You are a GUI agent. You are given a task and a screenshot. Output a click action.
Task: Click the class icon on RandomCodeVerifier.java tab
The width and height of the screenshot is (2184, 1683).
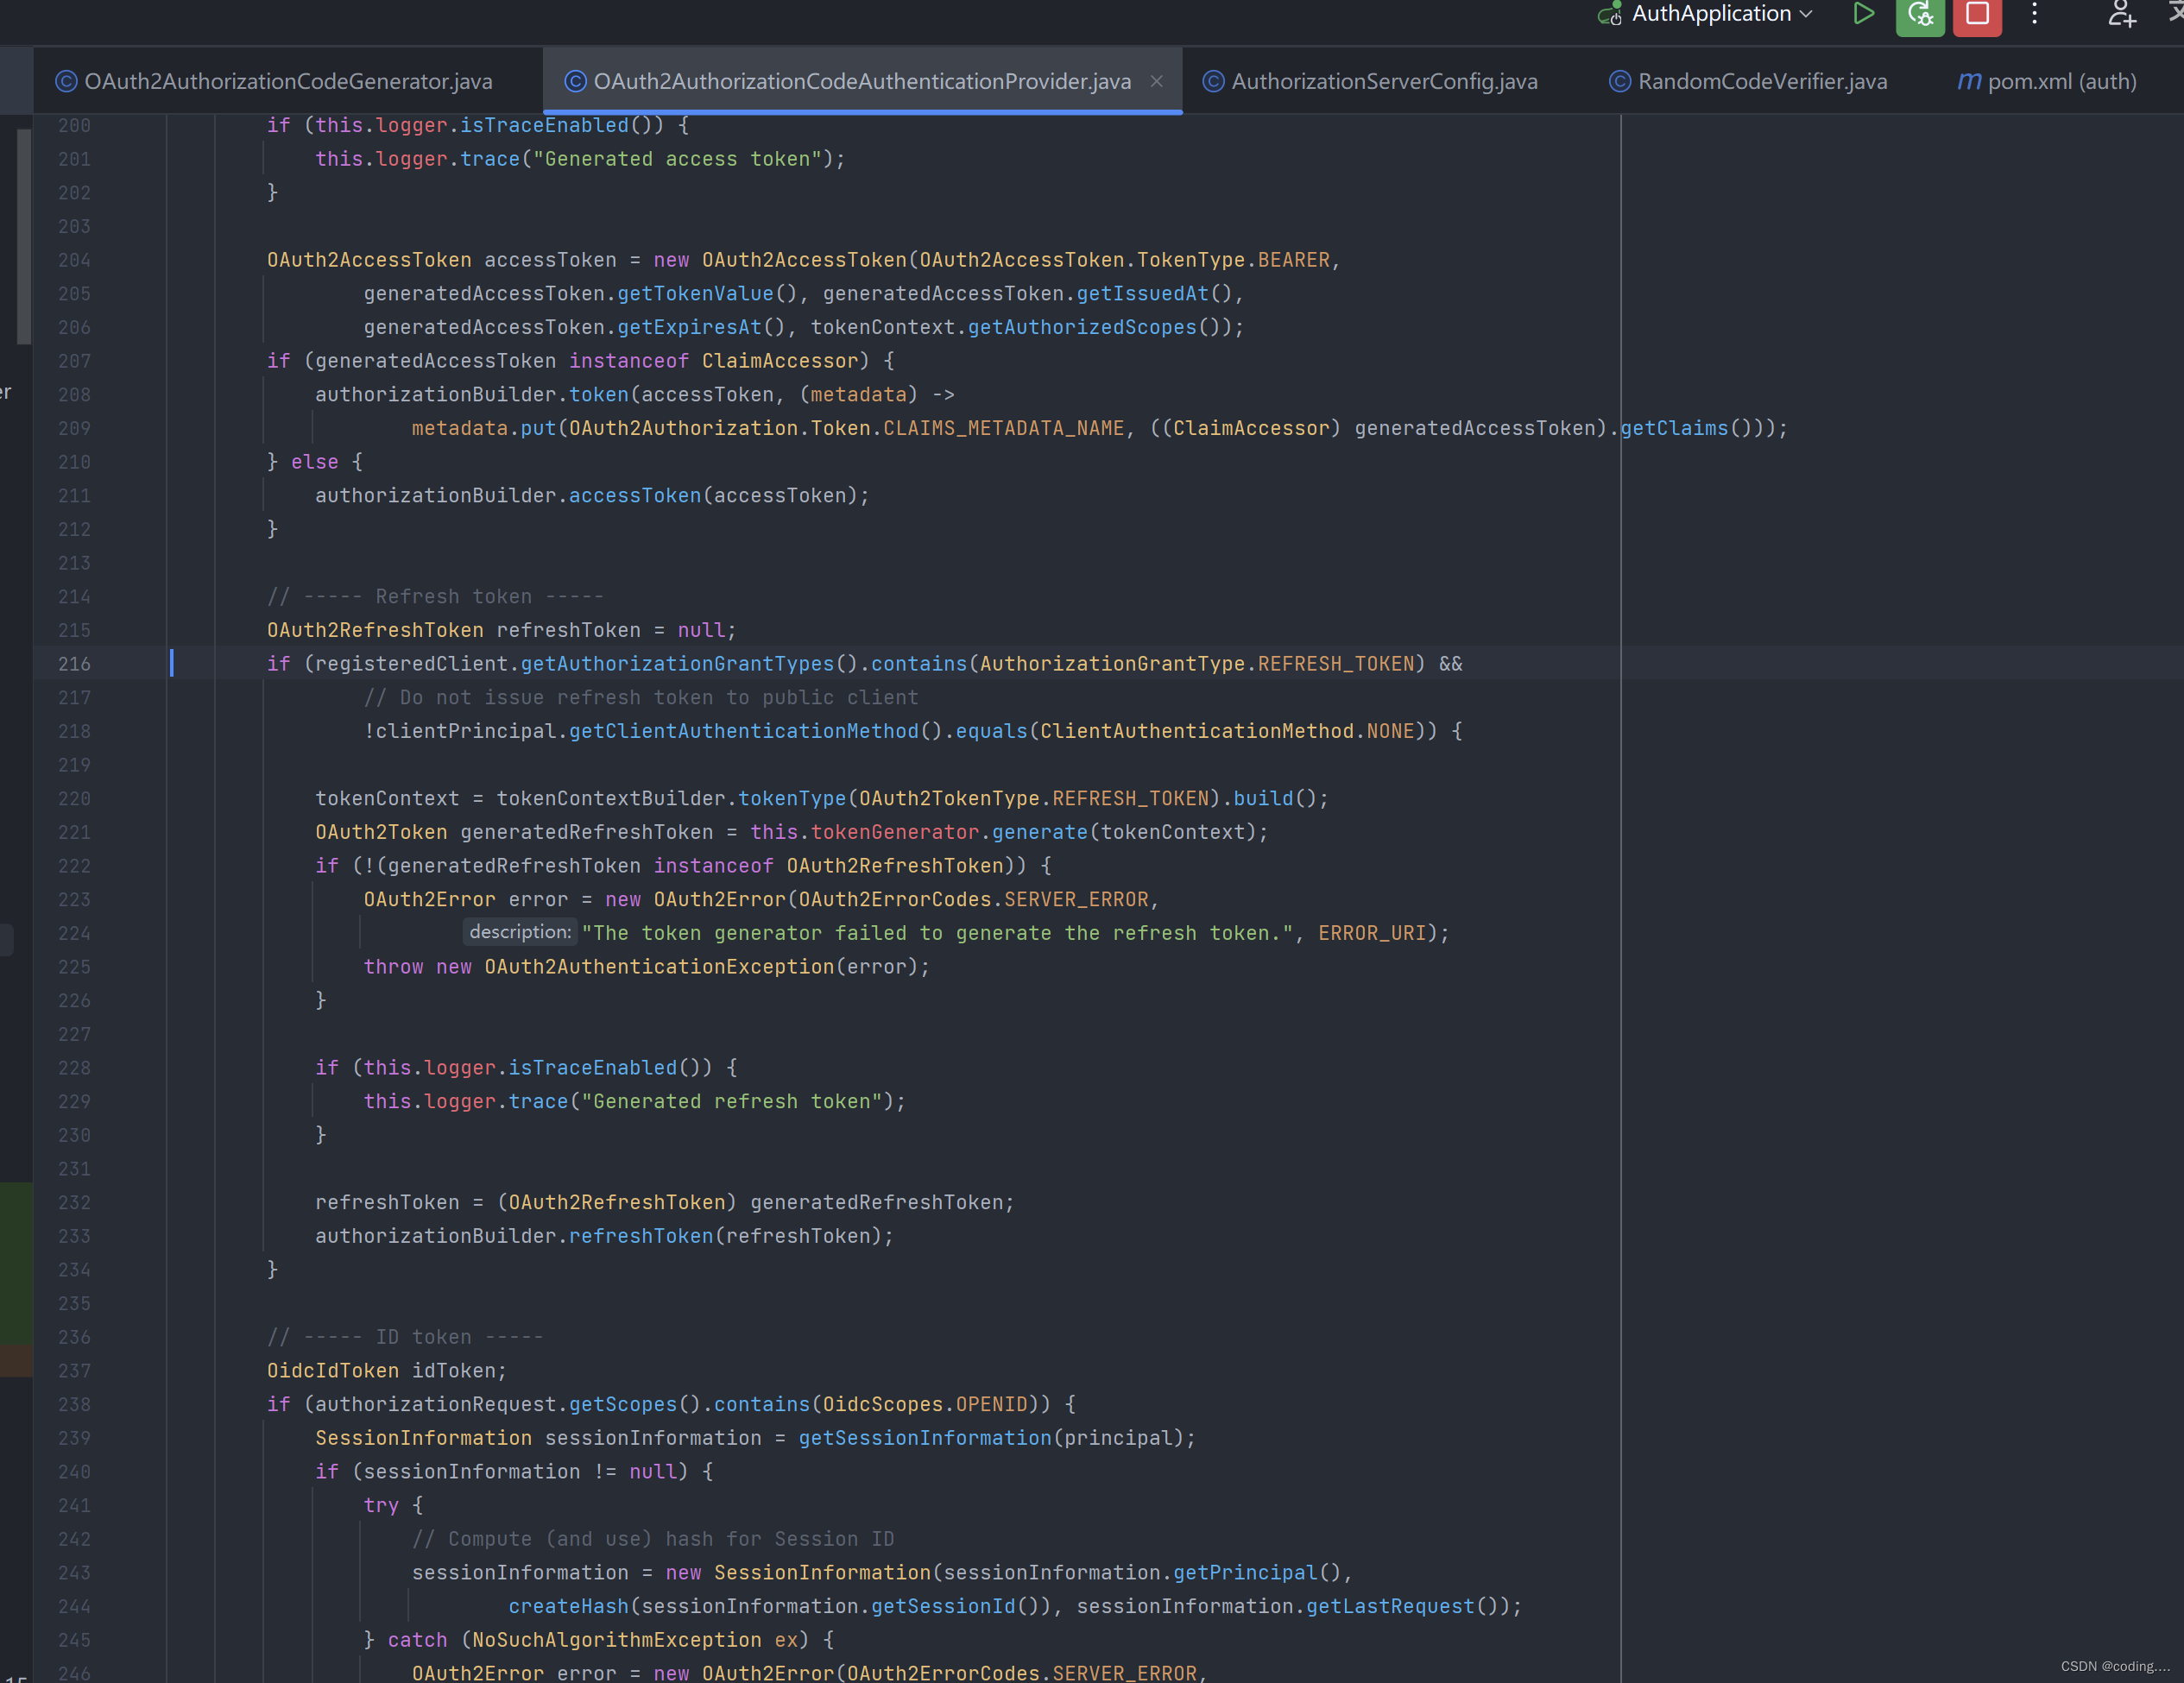[x=1619, y=81]
